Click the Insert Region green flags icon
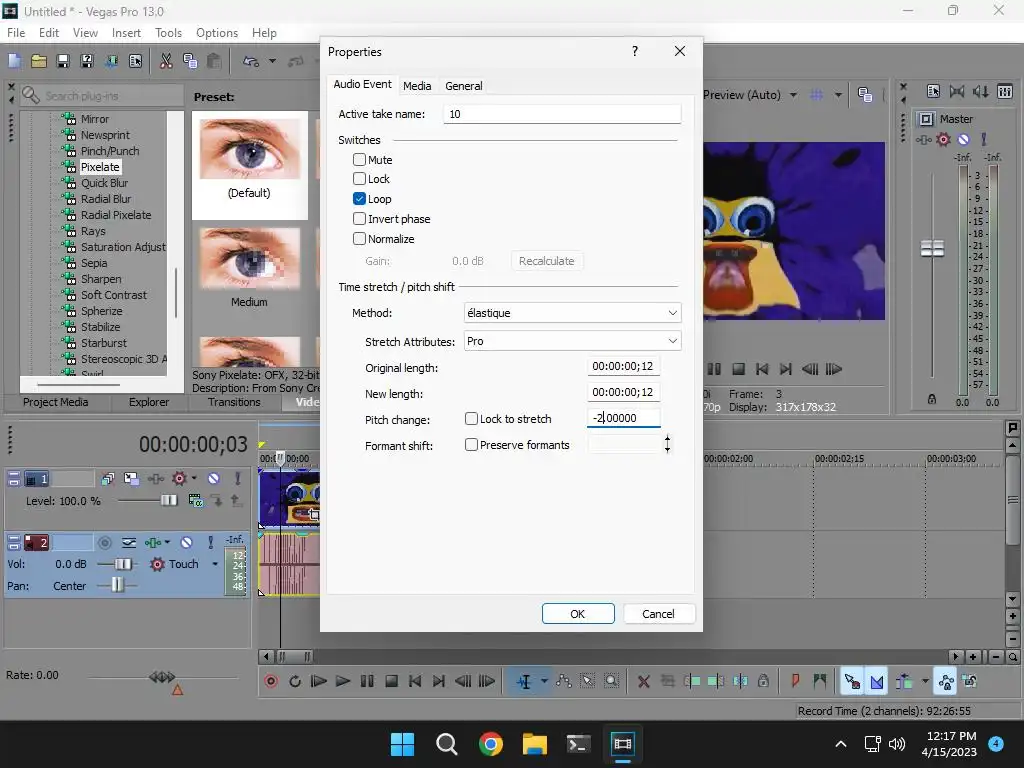 (x=820, y=681)
